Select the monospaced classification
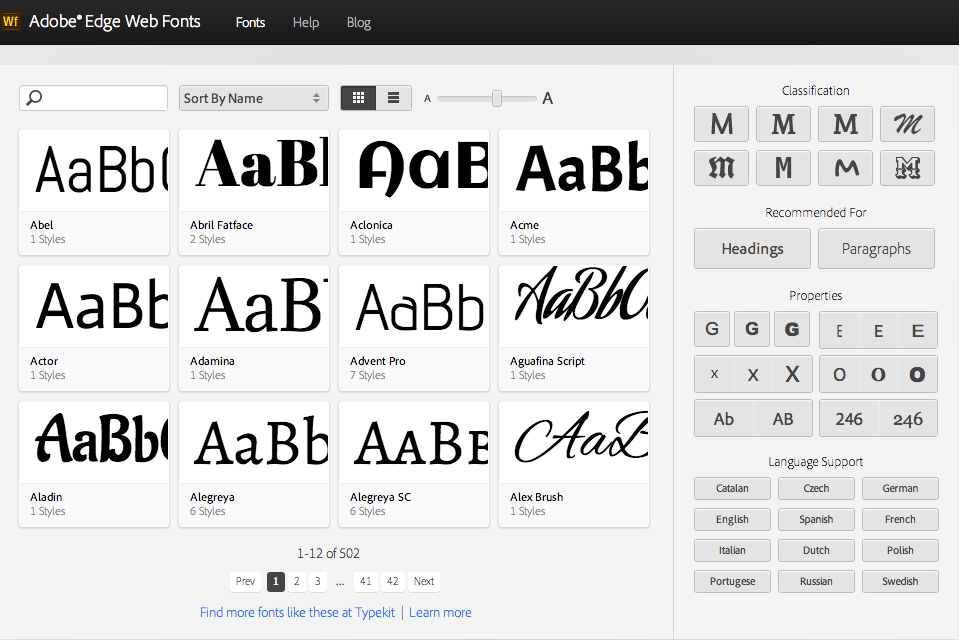 783,168
